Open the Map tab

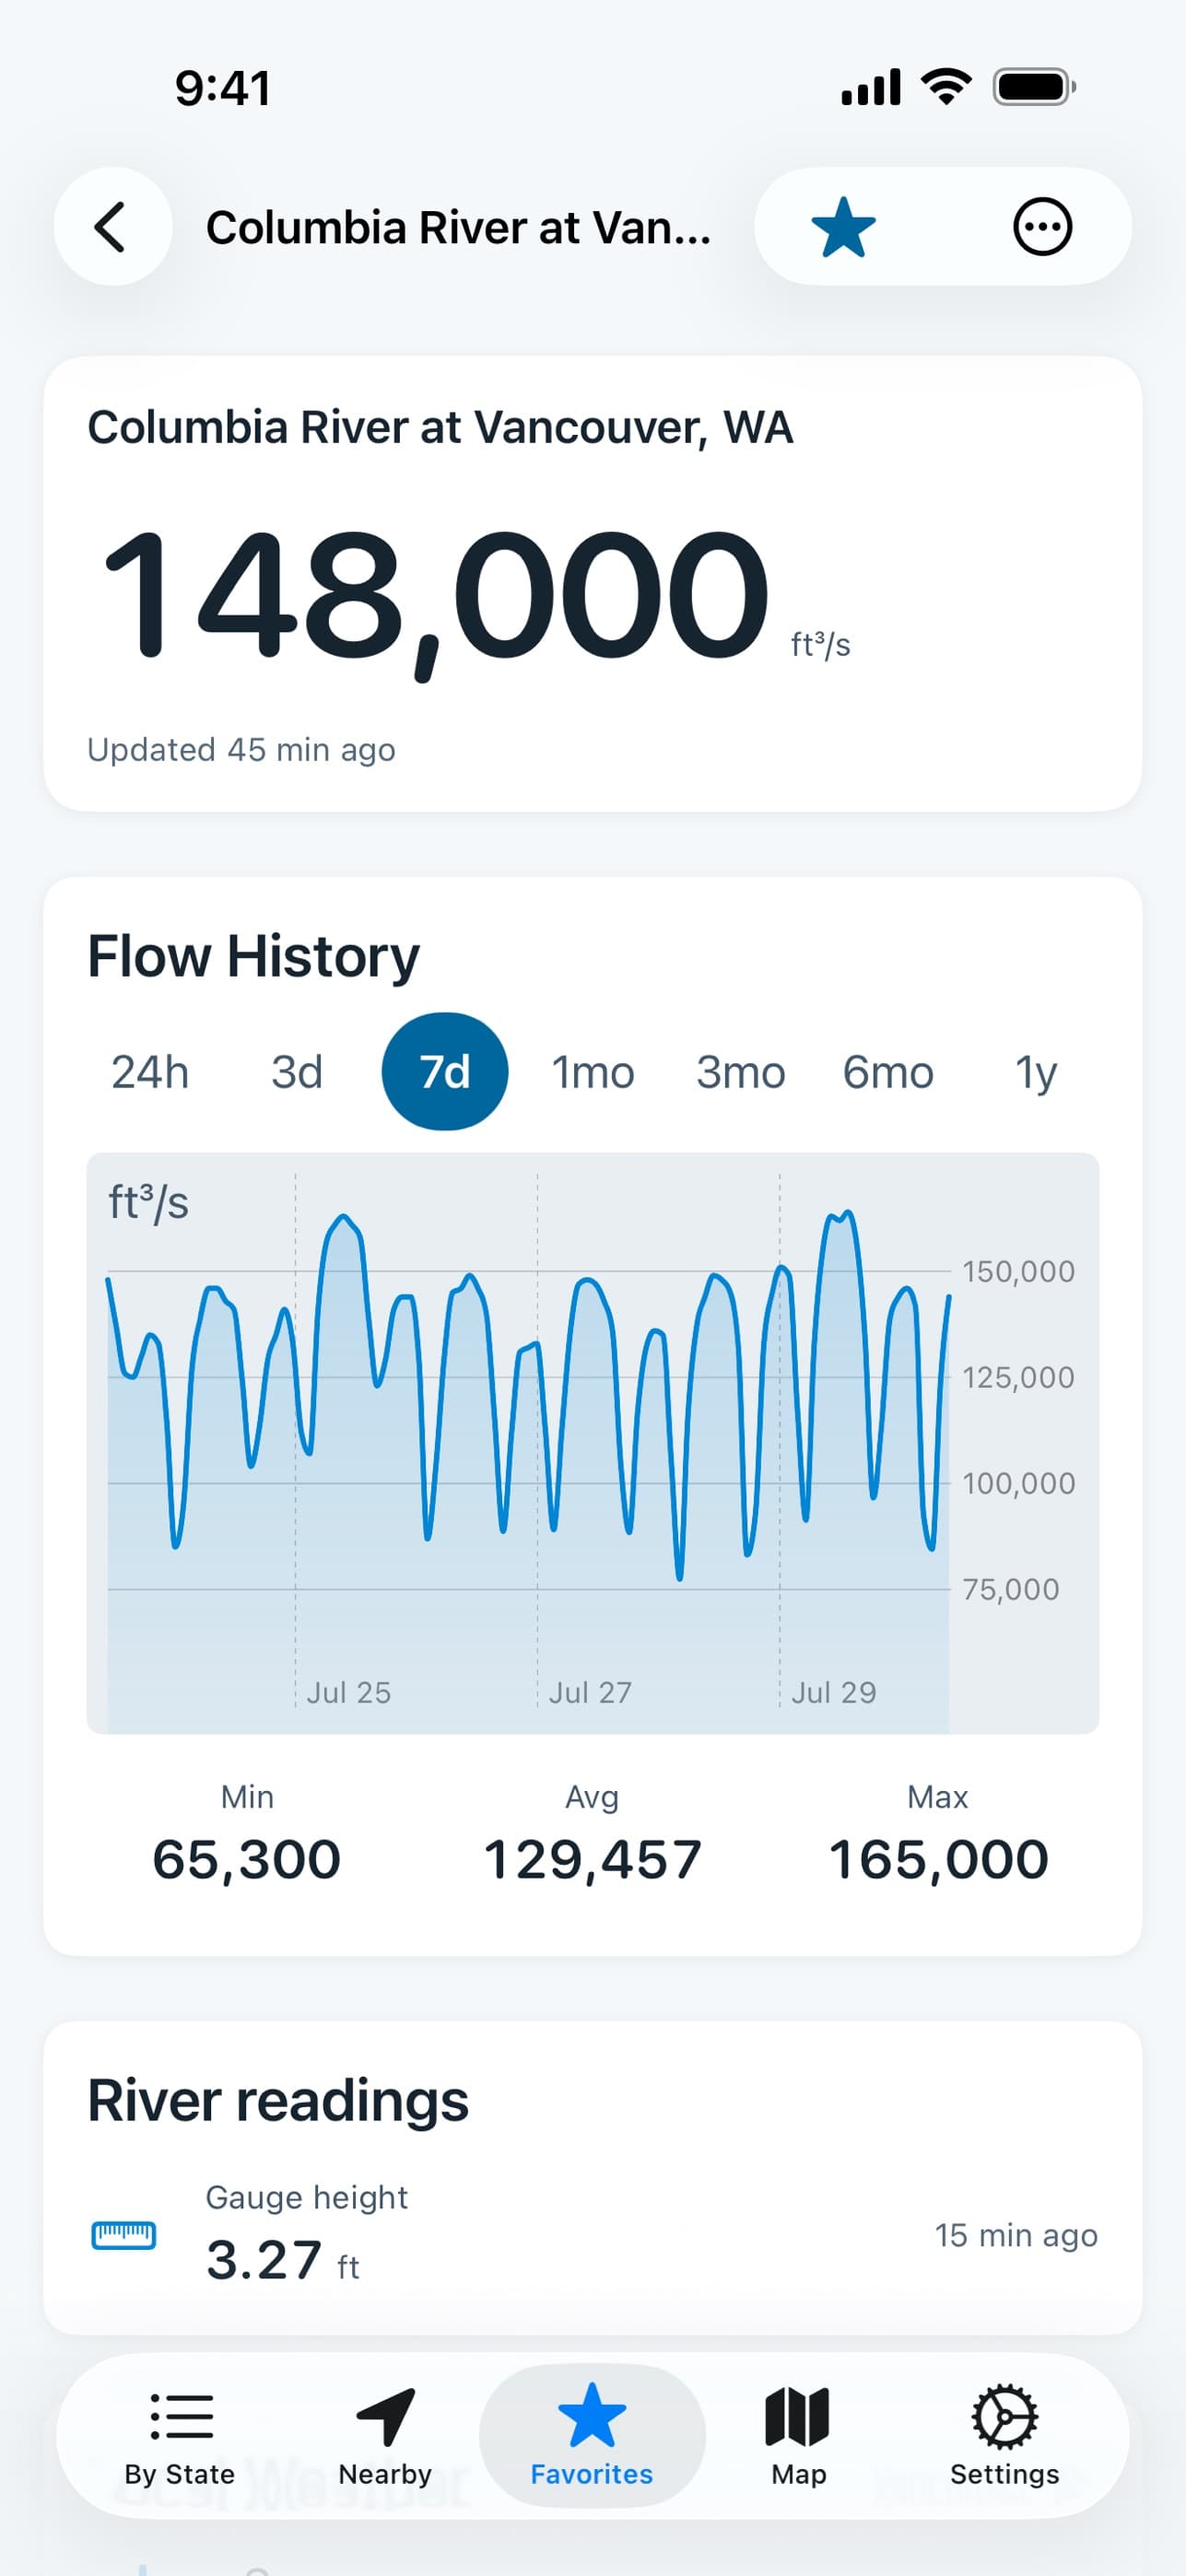(x=798, y=2436)
